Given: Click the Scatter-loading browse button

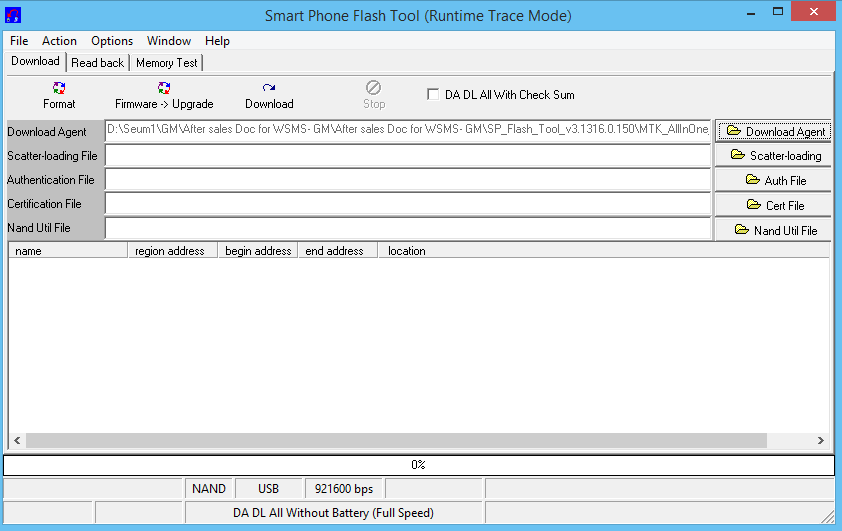Looking at the screenshot, I should 774,156.
